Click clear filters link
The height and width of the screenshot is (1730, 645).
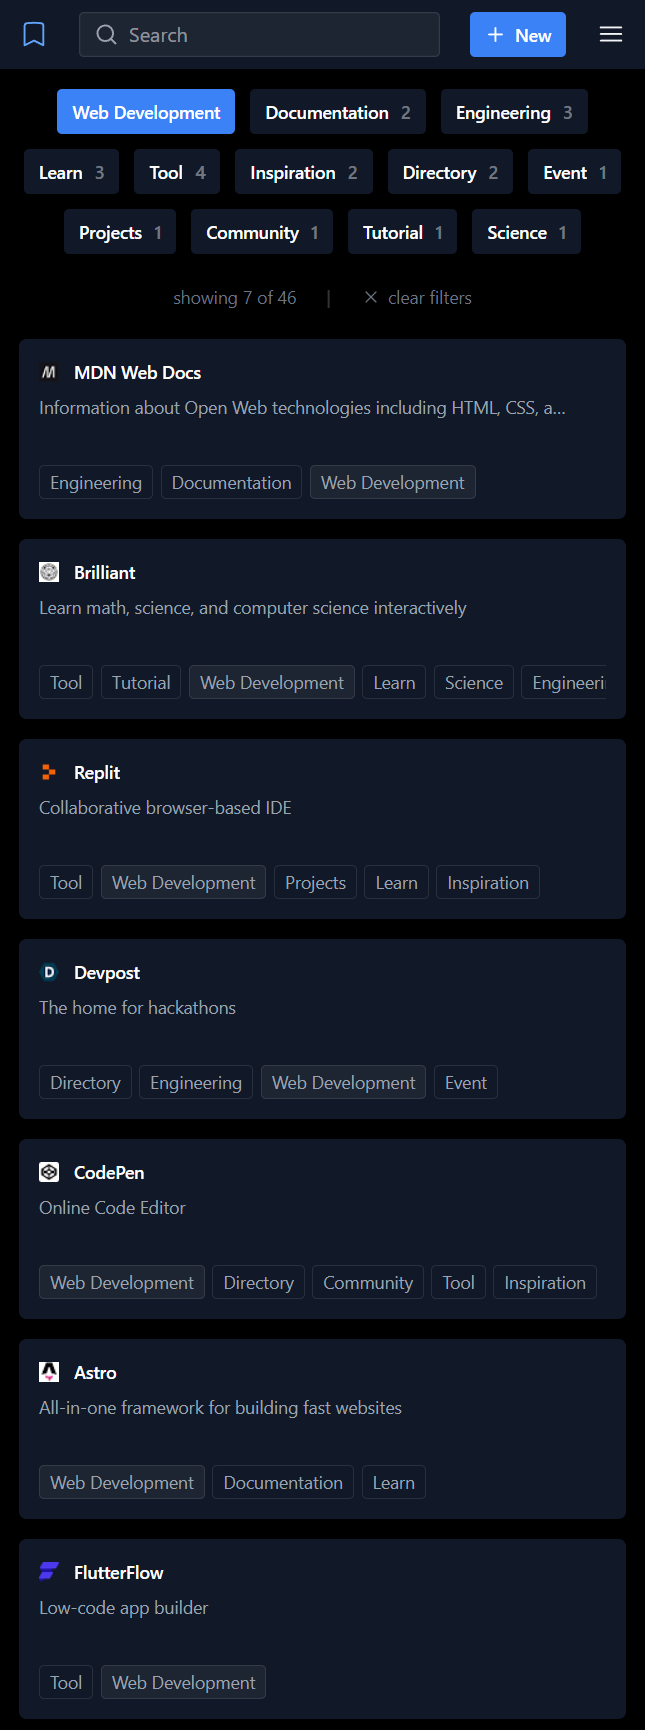coord(418,298)
